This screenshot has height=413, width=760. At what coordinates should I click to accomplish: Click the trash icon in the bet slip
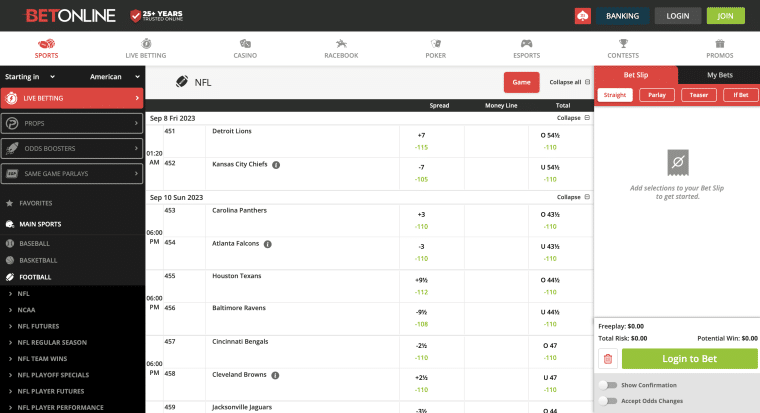point(608,359)
